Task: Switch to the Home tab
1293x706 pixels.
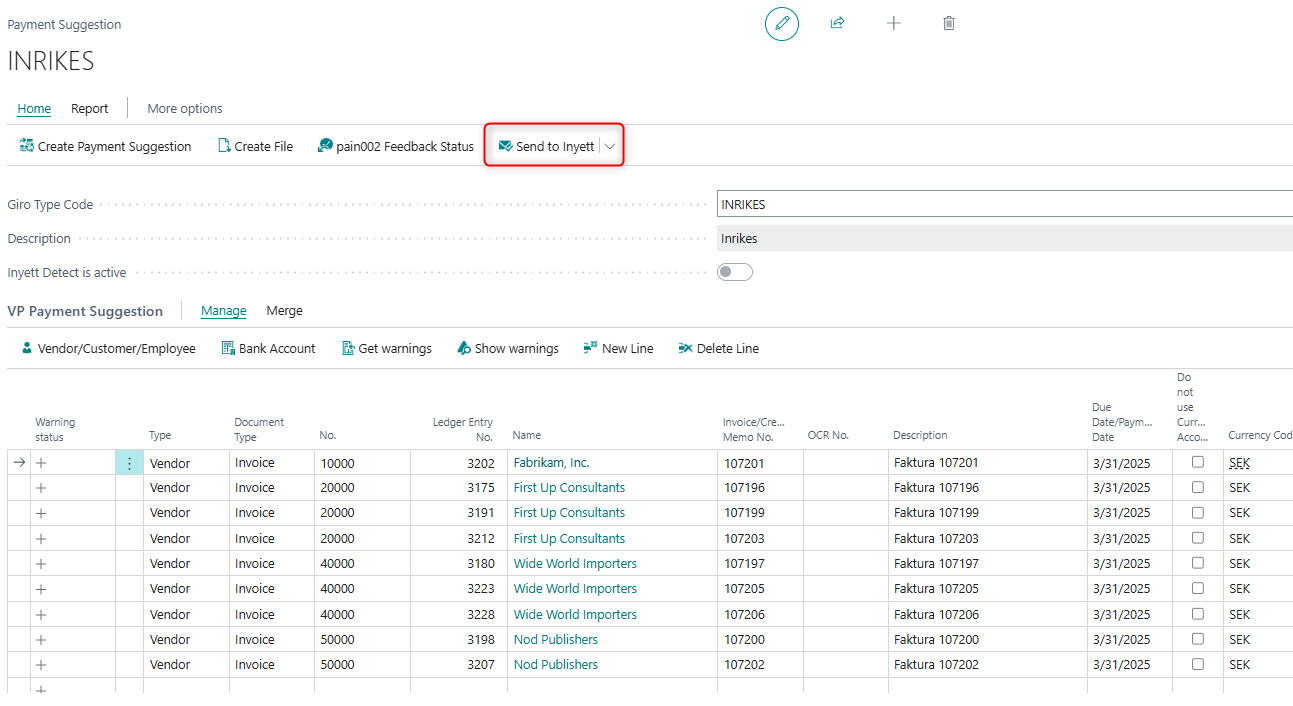Action: [x=34, y=109]
